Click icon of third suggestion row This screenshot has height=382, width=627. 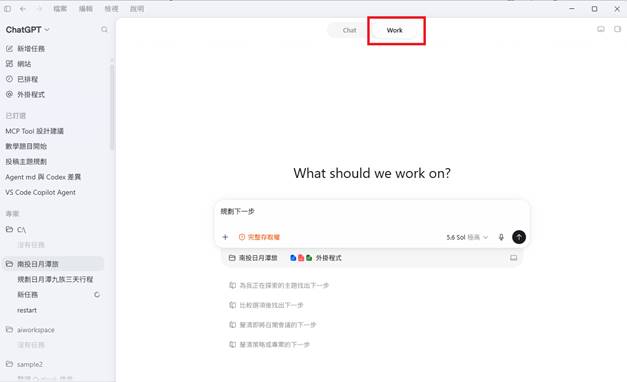(x=232, y=325)
